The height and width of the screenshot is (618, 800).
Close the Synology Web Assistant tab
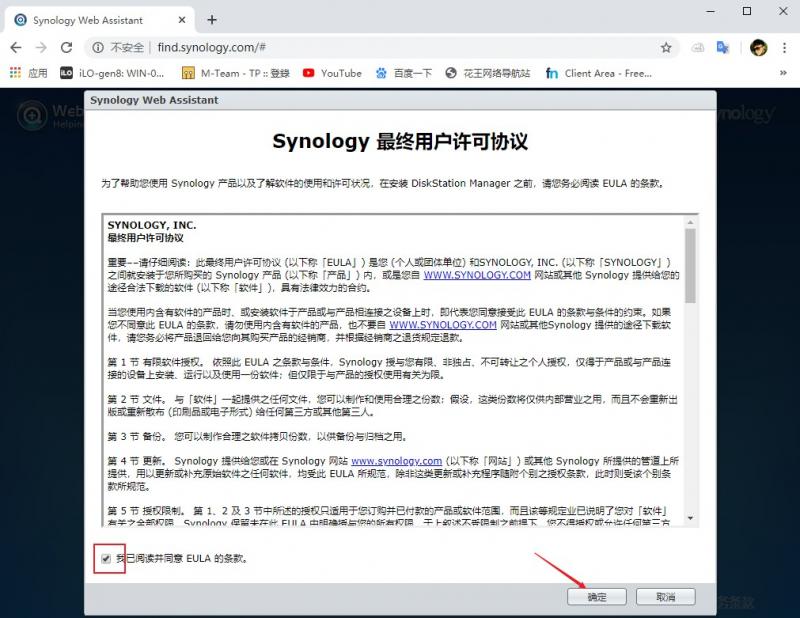coord(182,20)
